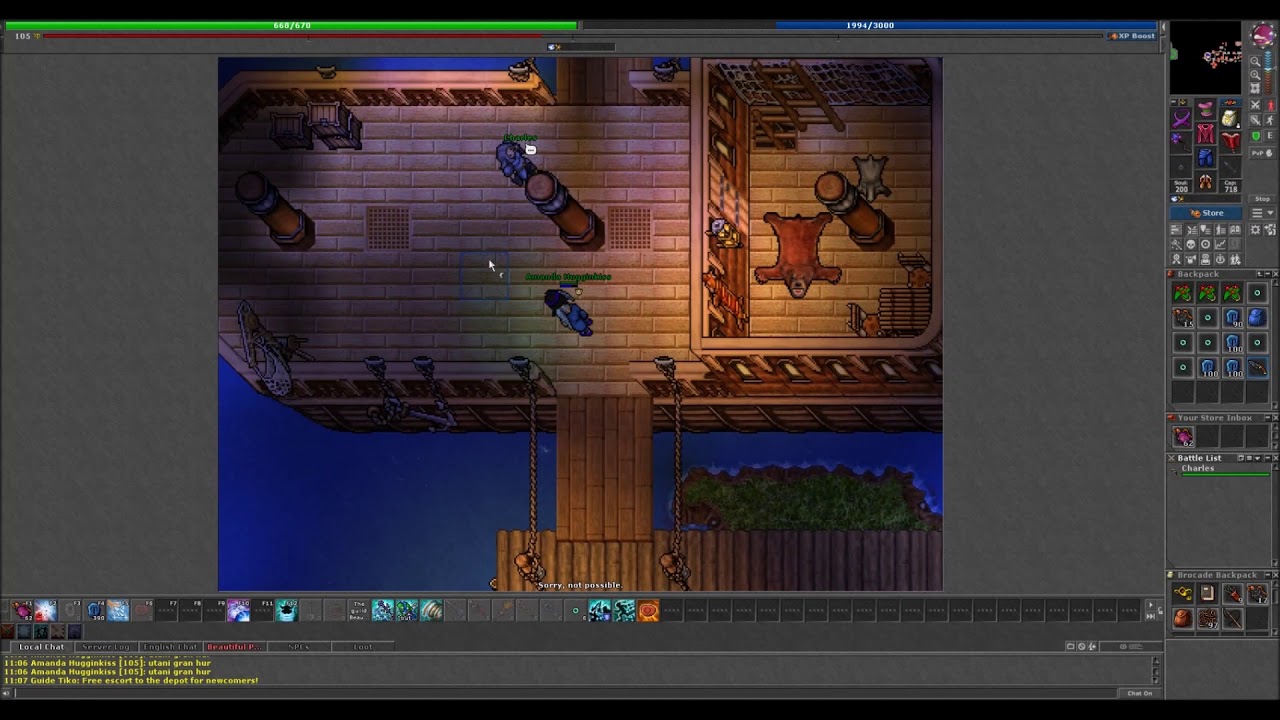Viewport: 1280px width, 720px height.
Task: Click the chat console scrollbar
Action: coord(1158,670)
